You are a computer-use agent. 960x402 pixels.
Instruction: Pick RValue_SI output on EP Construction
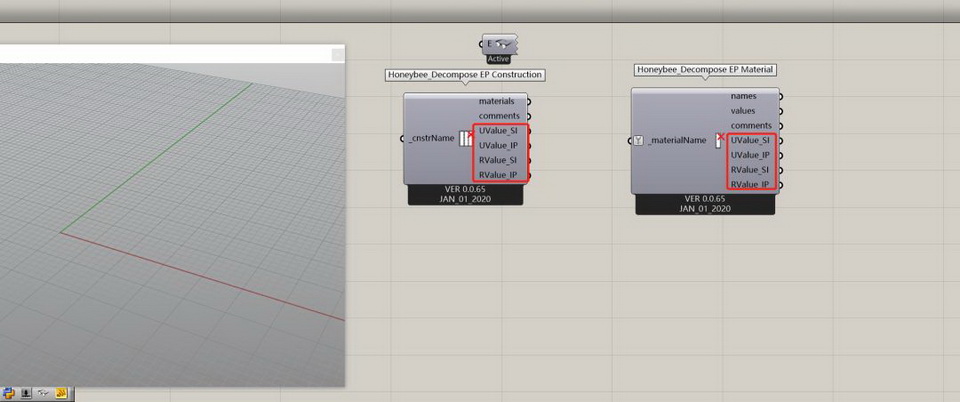click(x=497, y=160)
